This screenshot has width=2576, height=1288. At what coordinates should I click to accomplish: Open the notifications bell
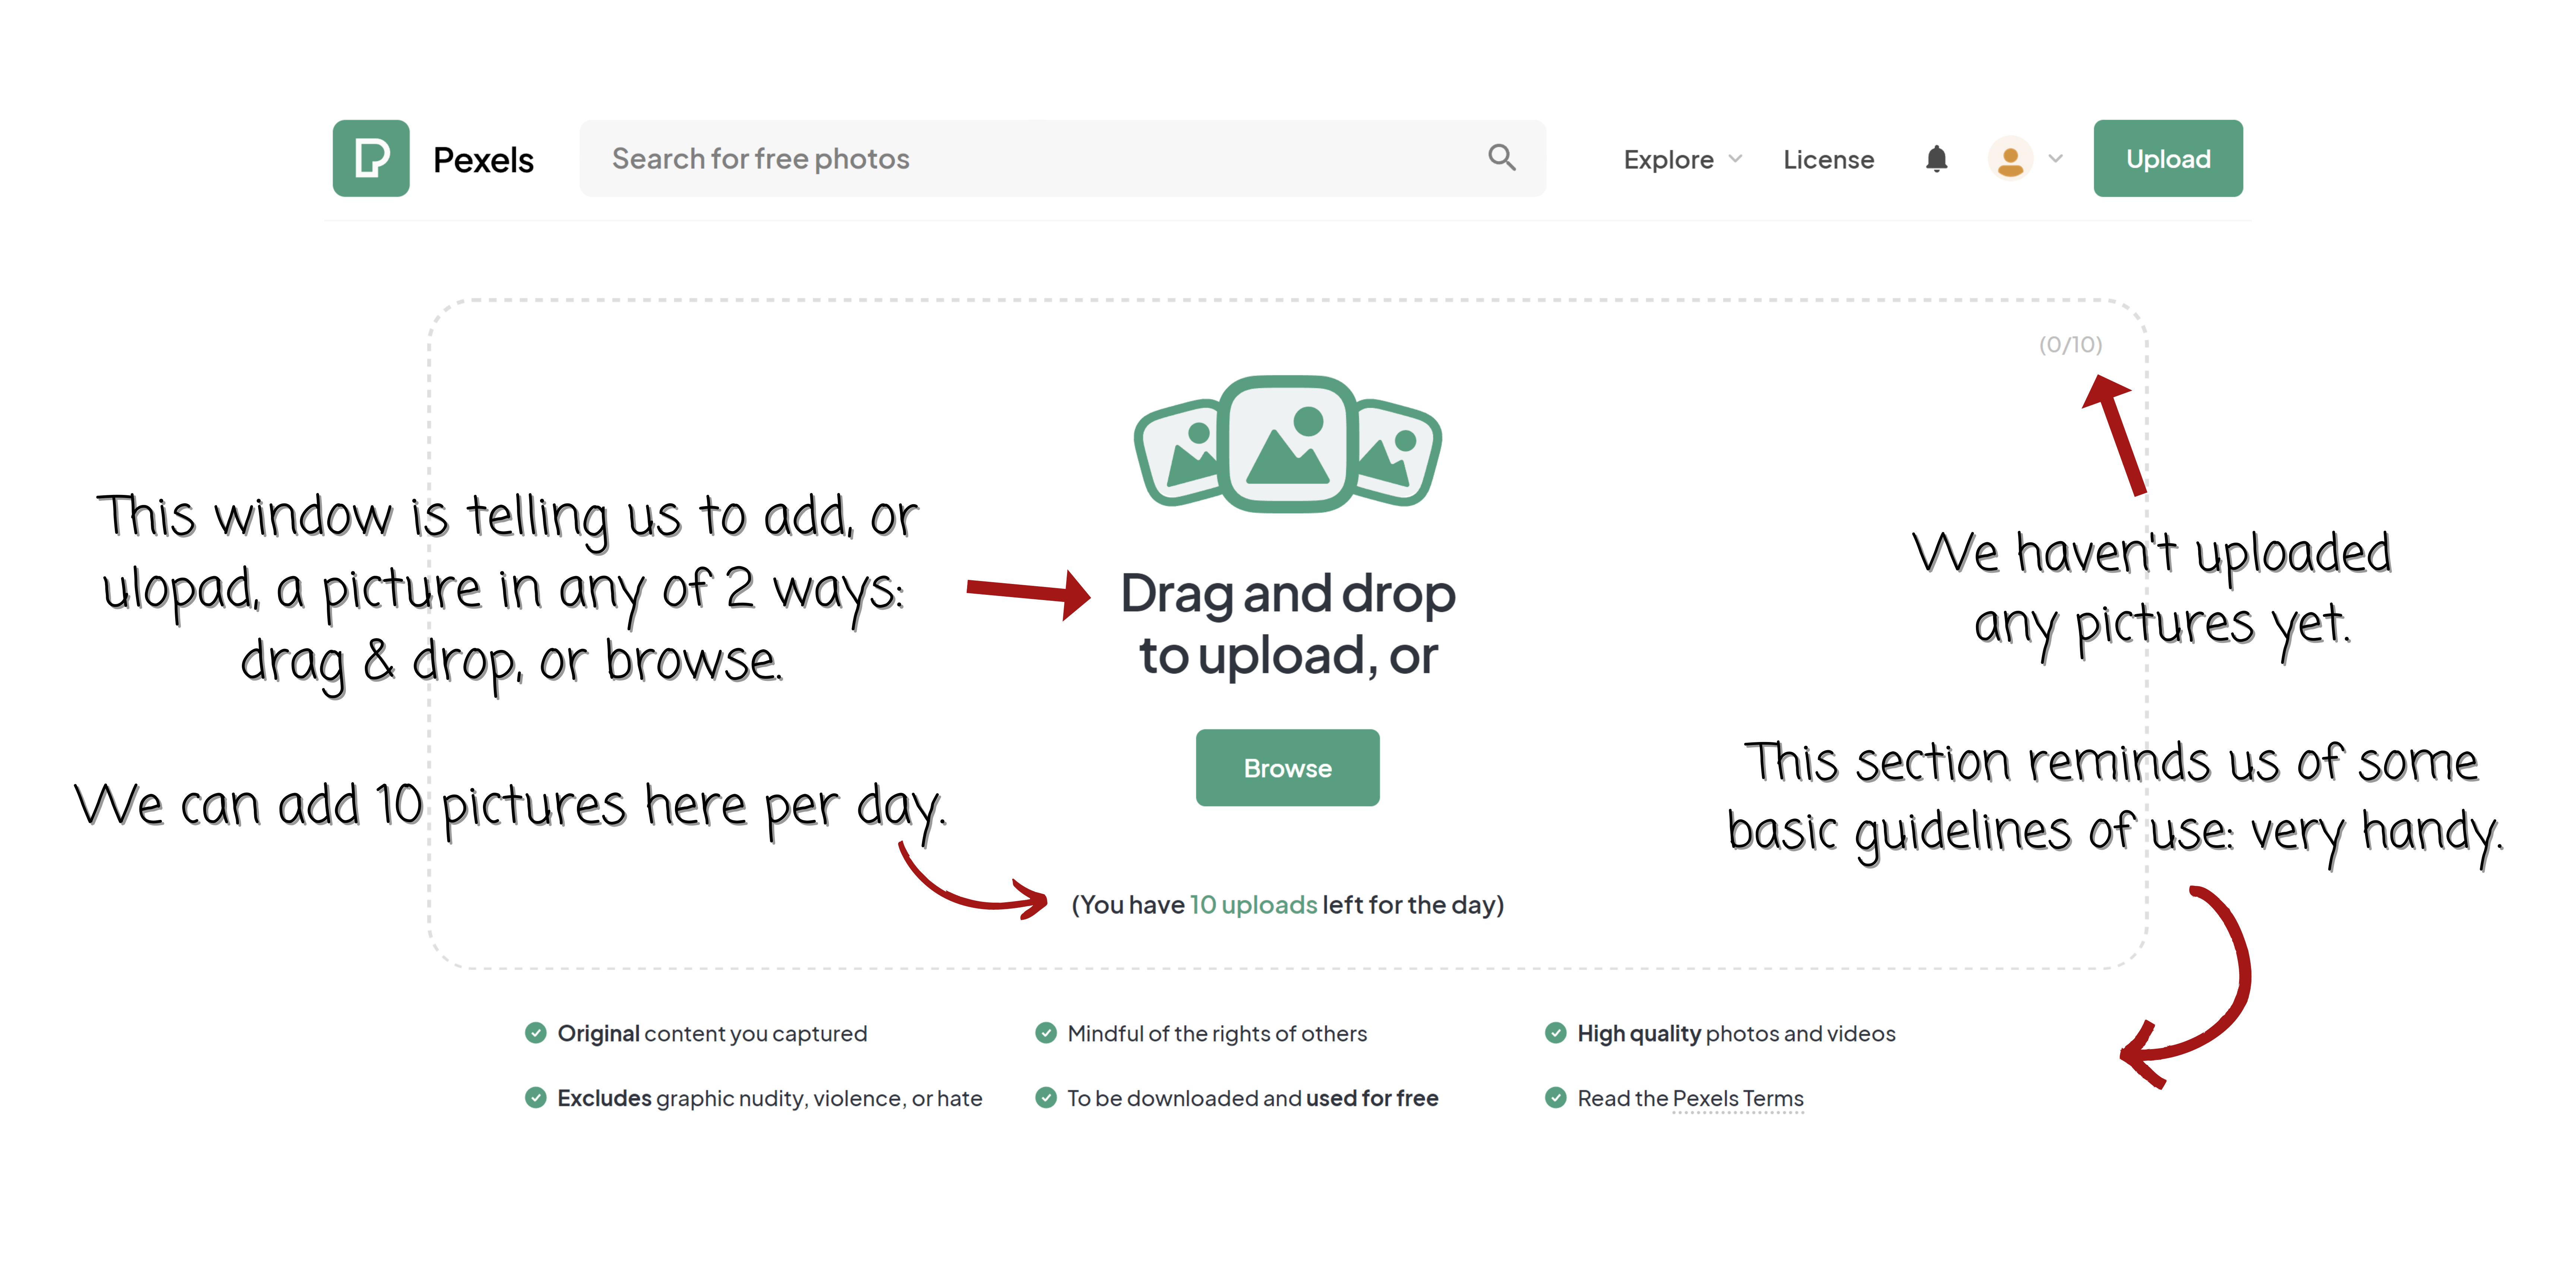1936,158
